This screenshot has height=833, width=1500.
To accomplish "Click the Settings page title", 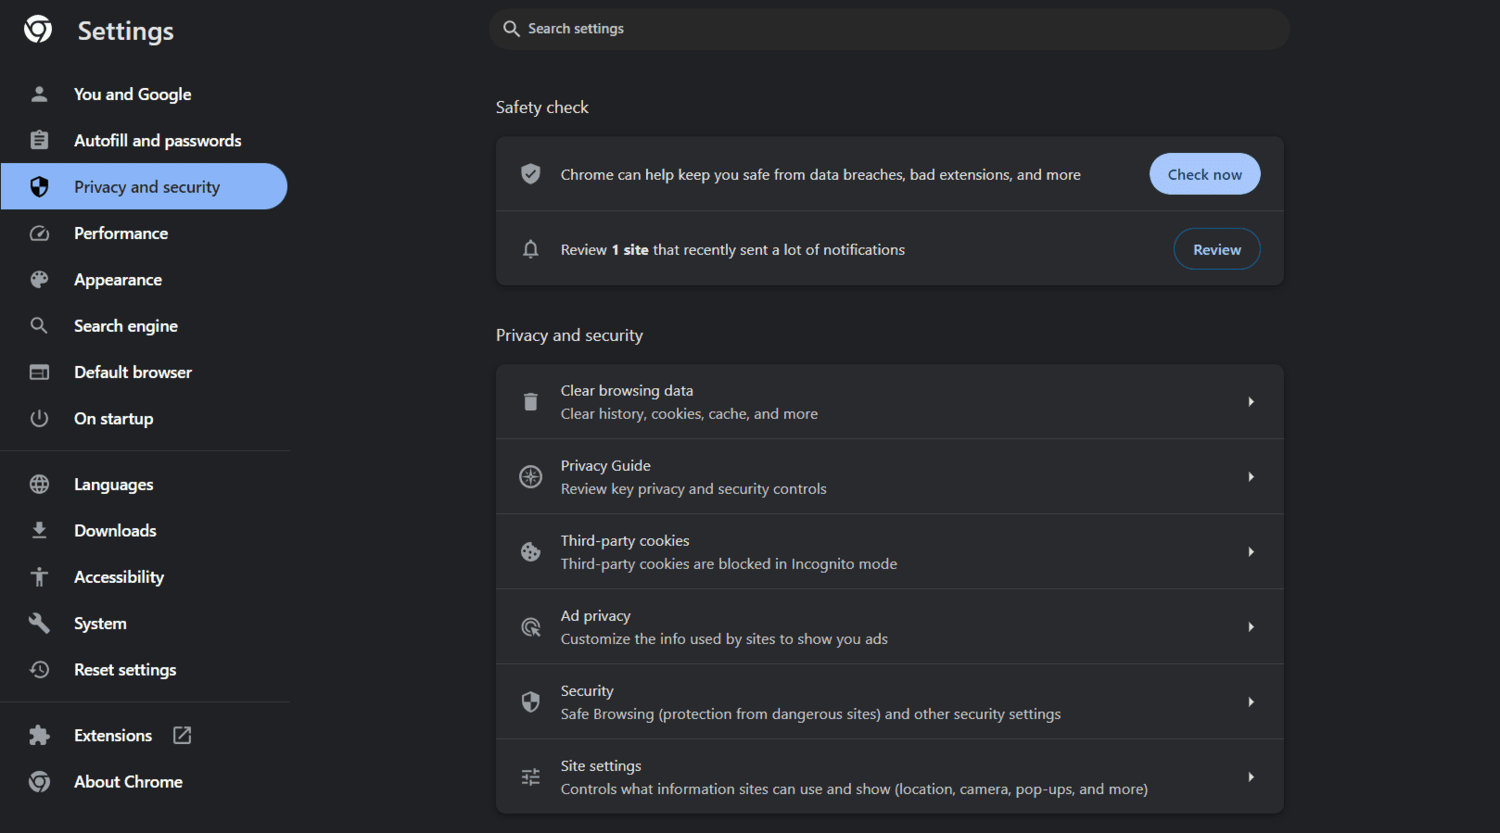I will click(126, 31).
